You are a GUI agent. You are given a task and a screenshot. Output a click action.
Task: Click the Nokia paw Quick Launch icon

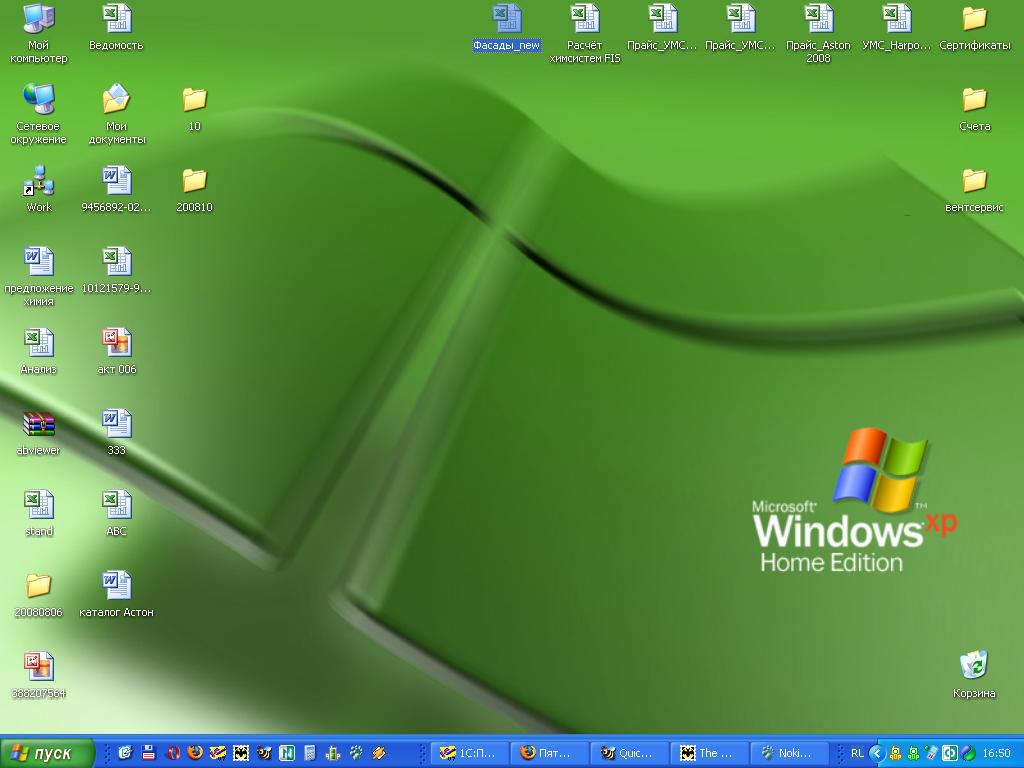(356, 753)
